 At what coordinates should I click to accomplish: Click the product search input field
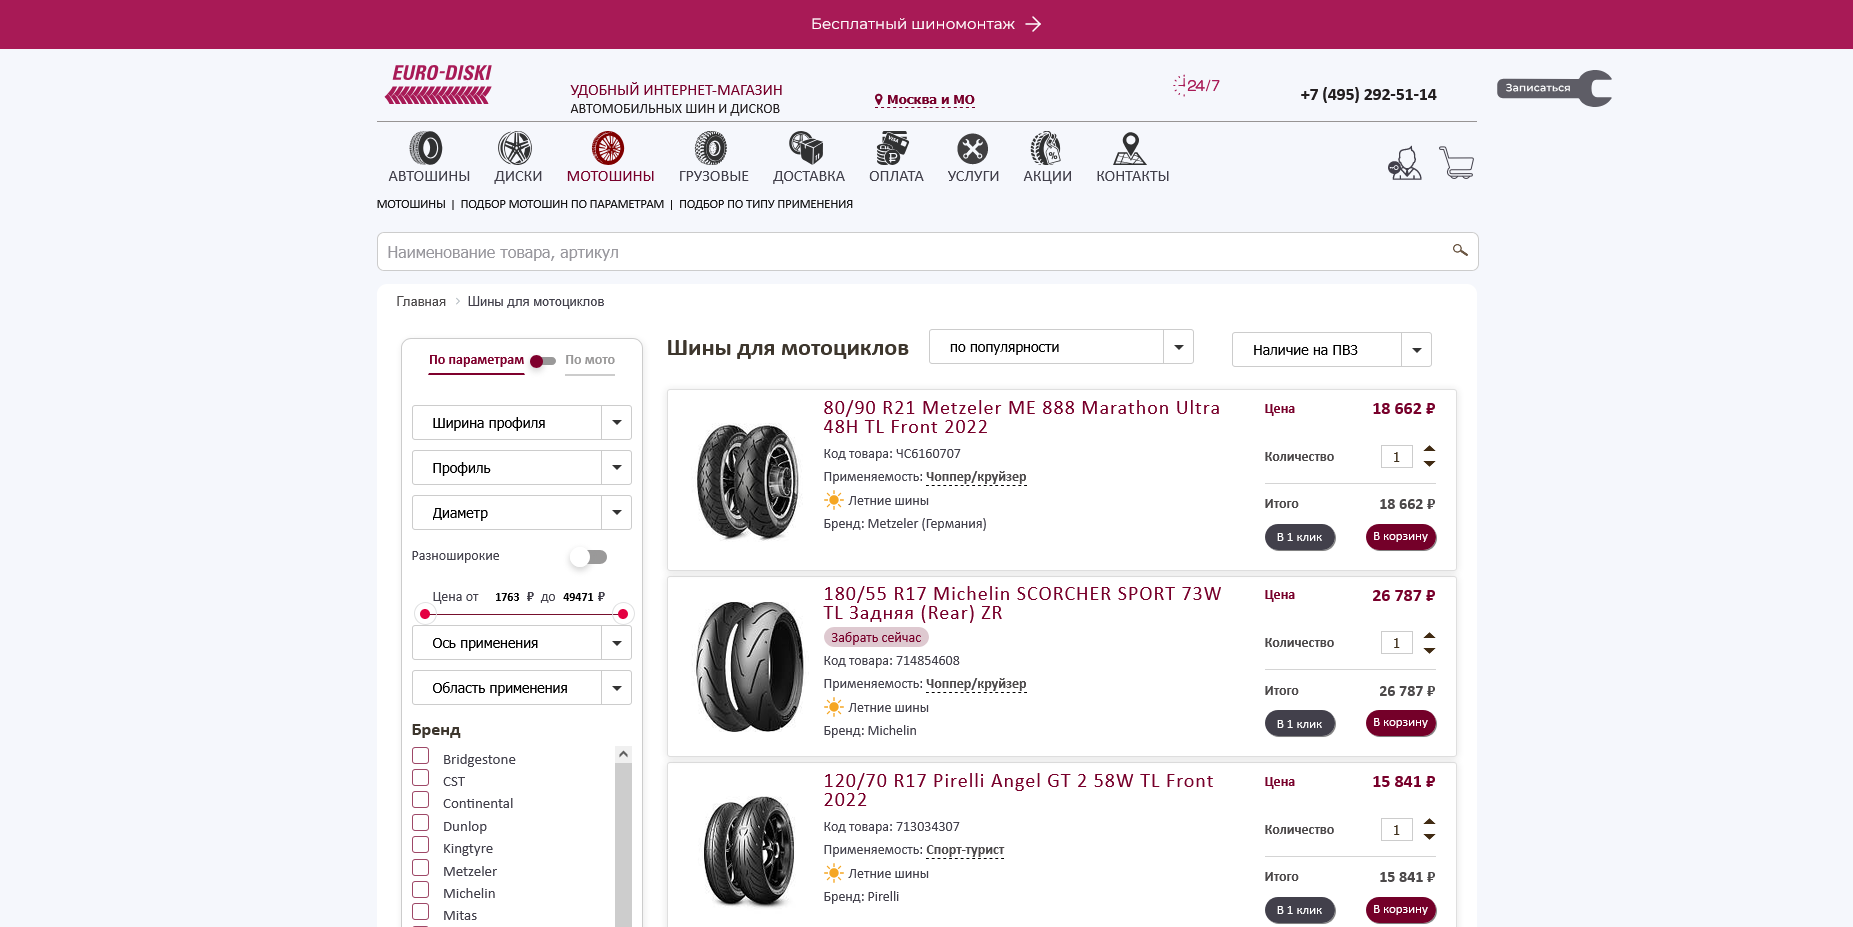[x=927, y=252]
